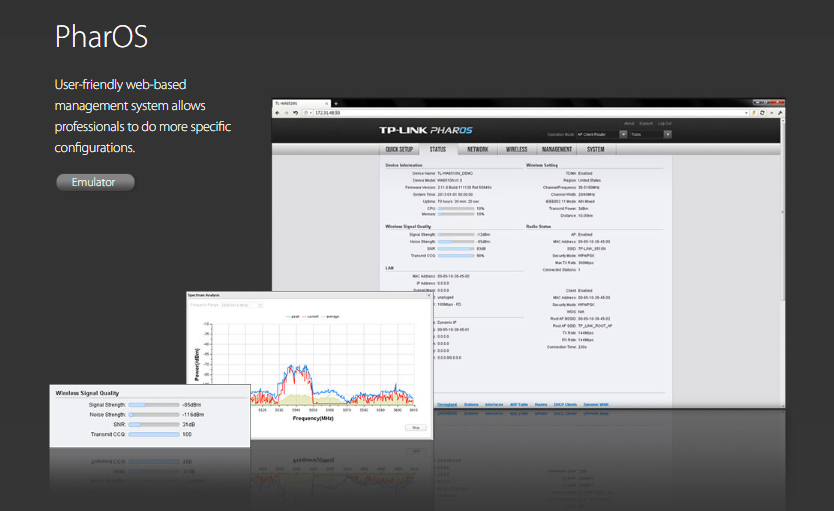Open the Wireless tab
The width and height of the screenshot is (834, 511).
[x=516, y=149]
